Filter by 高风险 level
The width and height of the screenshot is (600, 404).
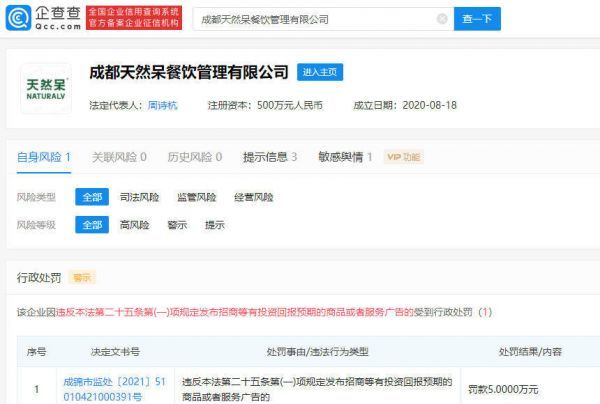coord(134,225)
